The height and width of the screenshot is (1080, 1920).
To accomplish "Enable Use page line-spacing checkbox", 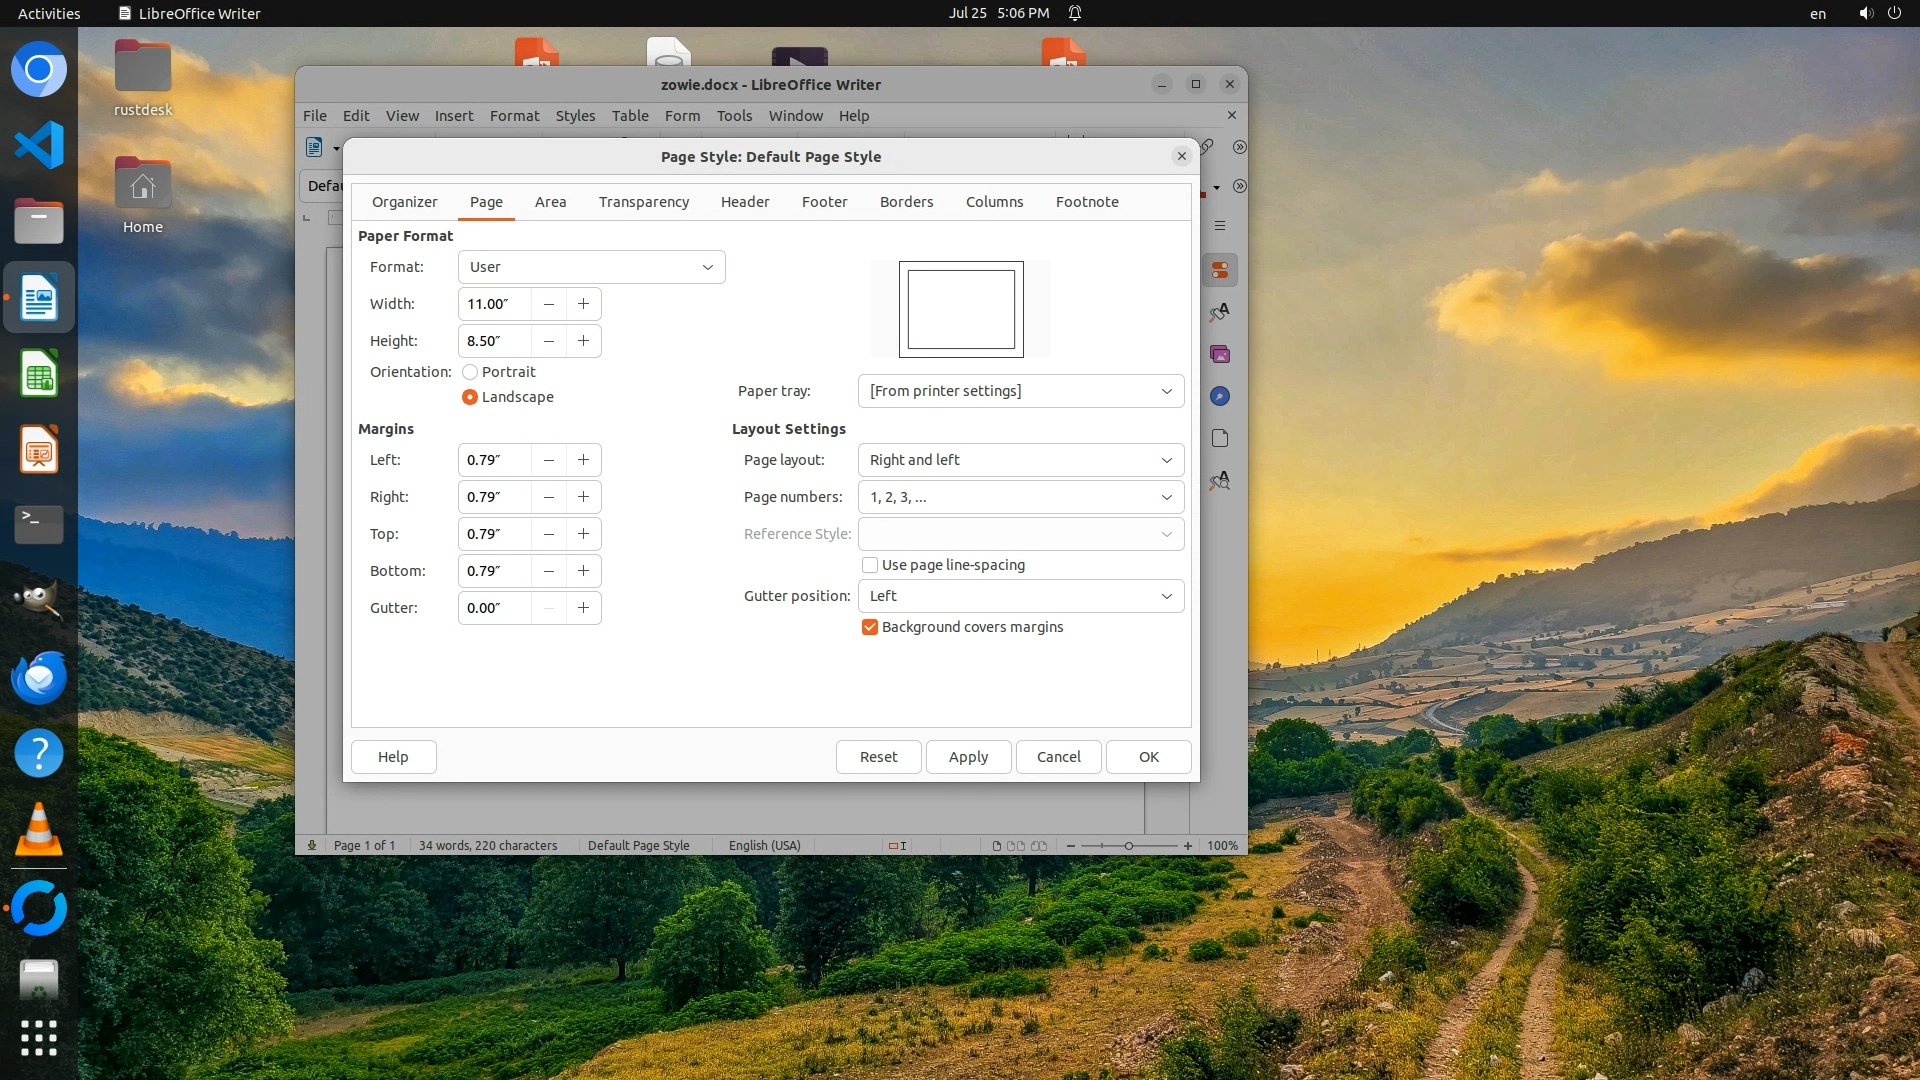I will tap(870, 565).
